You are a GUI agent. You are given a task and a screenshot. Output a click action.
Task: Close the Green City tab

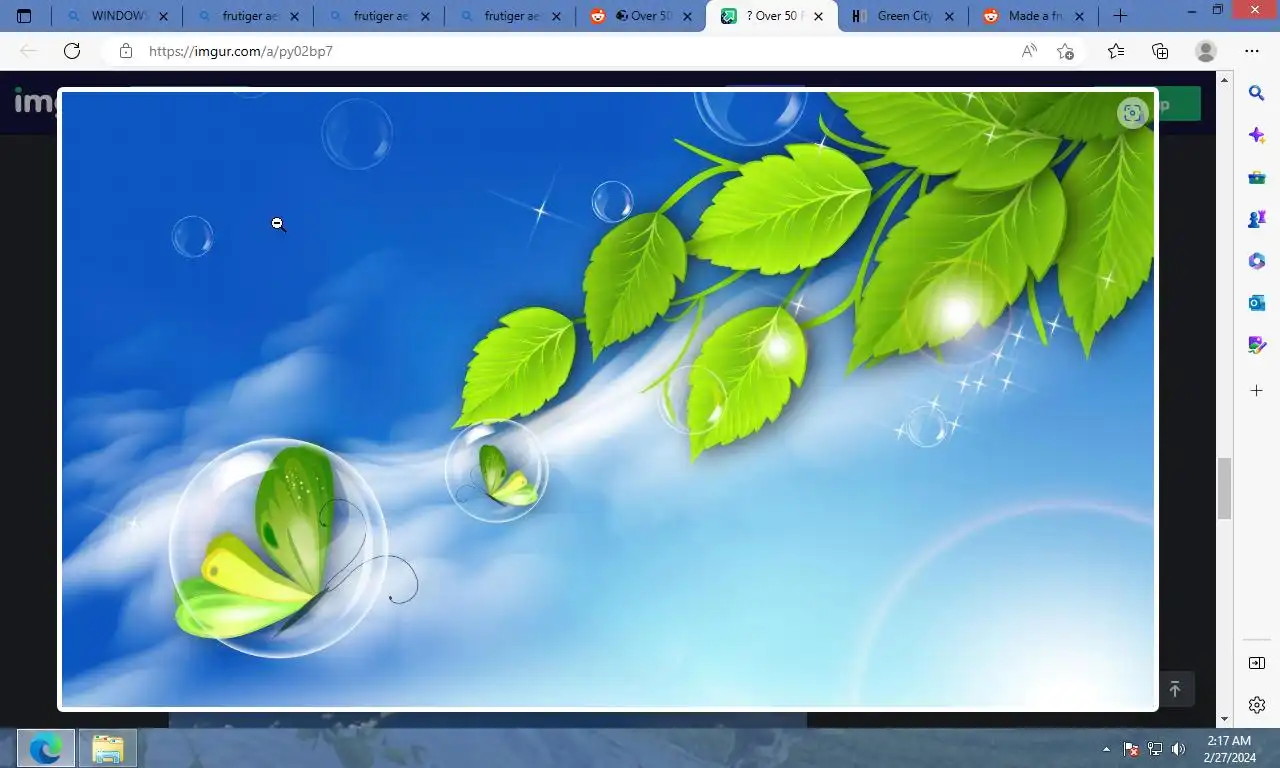click(950, 16)
